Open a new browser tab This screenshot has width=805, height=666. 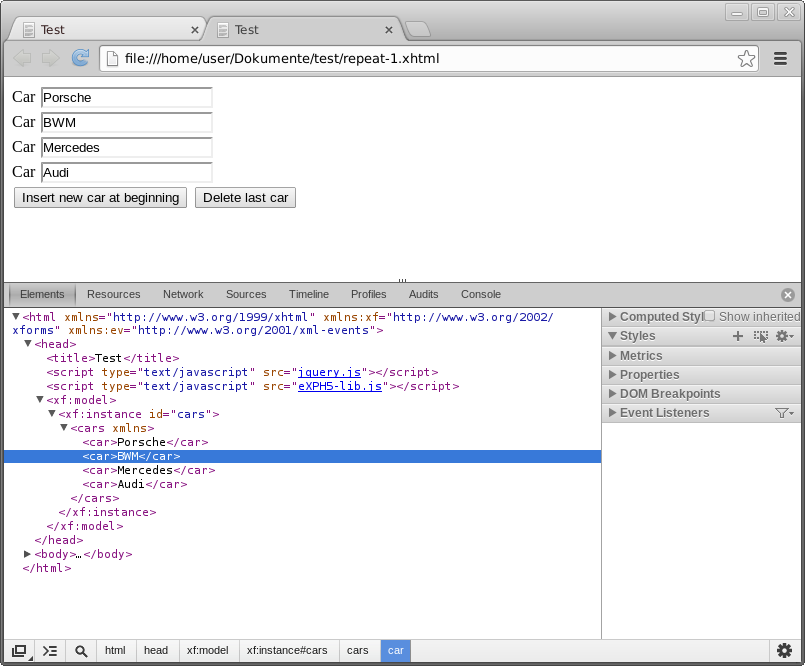tap(418, 30)
